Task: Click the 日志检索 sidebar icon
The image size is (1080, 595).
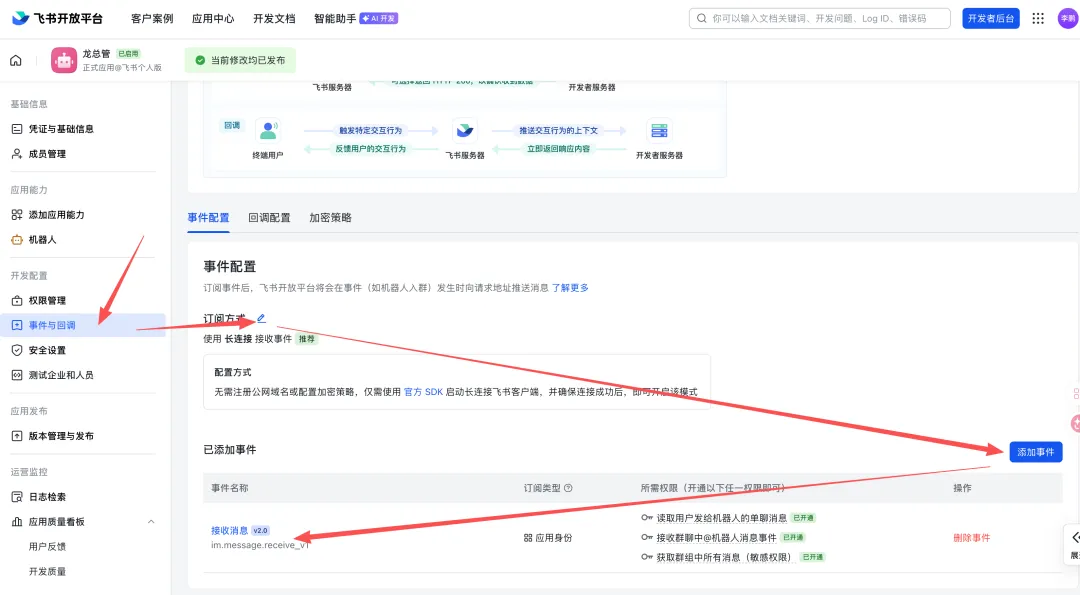Action: tap(17, 497)
